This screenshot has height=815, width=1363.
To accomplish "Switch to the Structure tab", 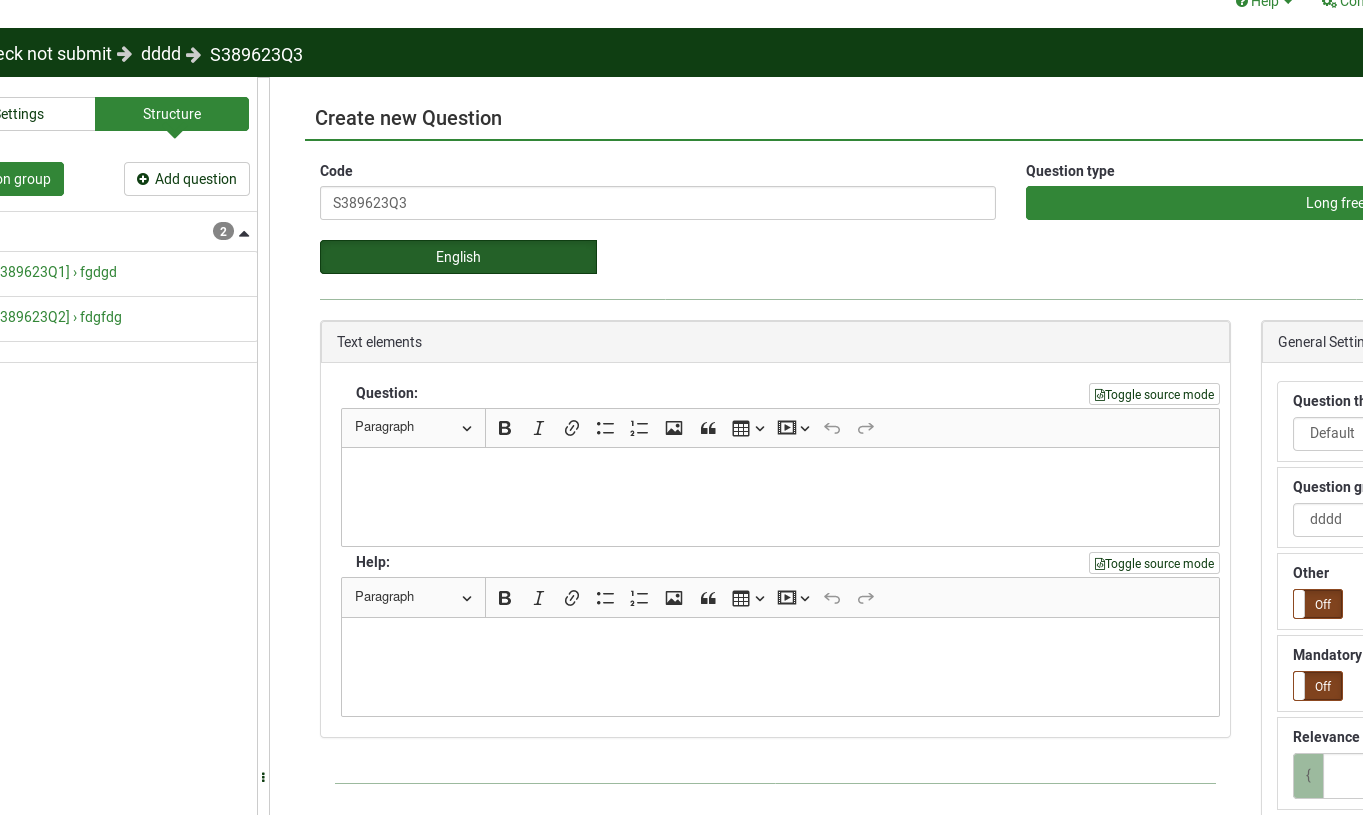I will (172, 114).
